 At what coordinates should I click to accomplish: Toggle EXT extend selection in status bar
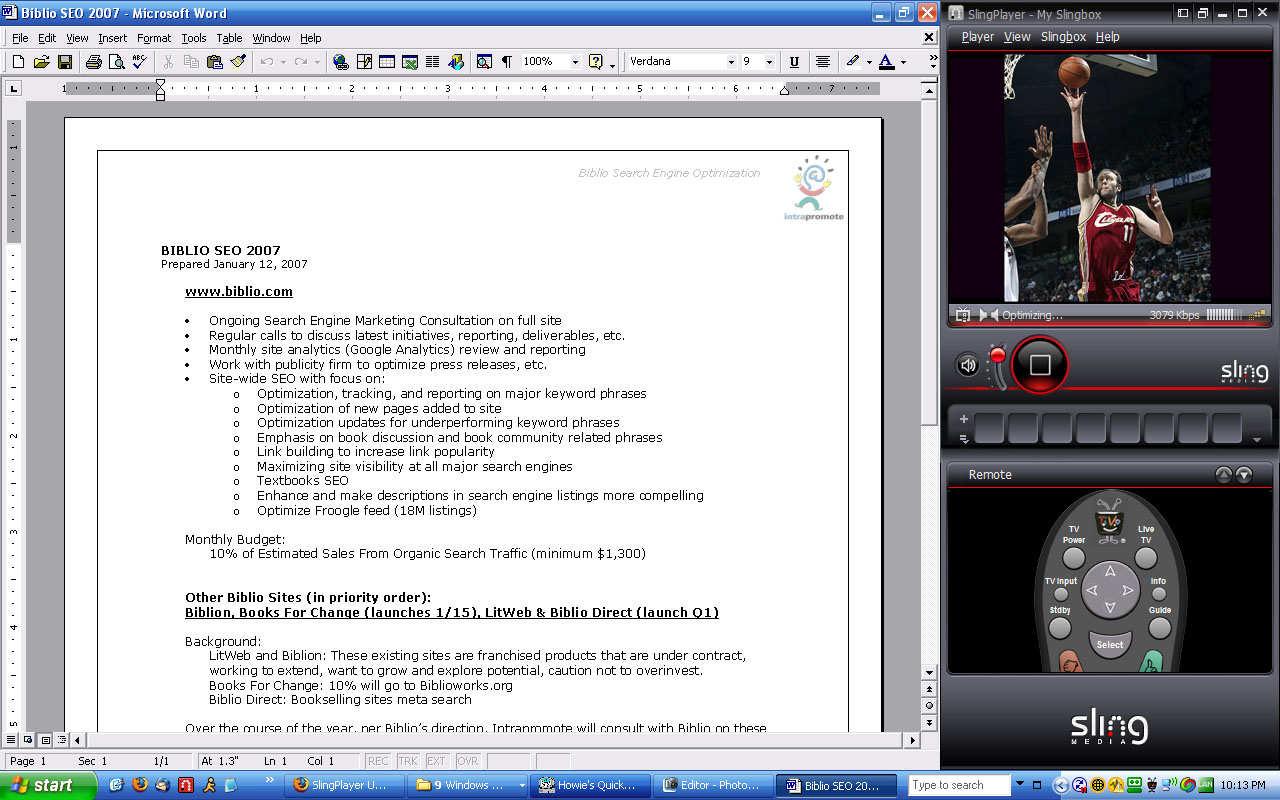point(437,762)
